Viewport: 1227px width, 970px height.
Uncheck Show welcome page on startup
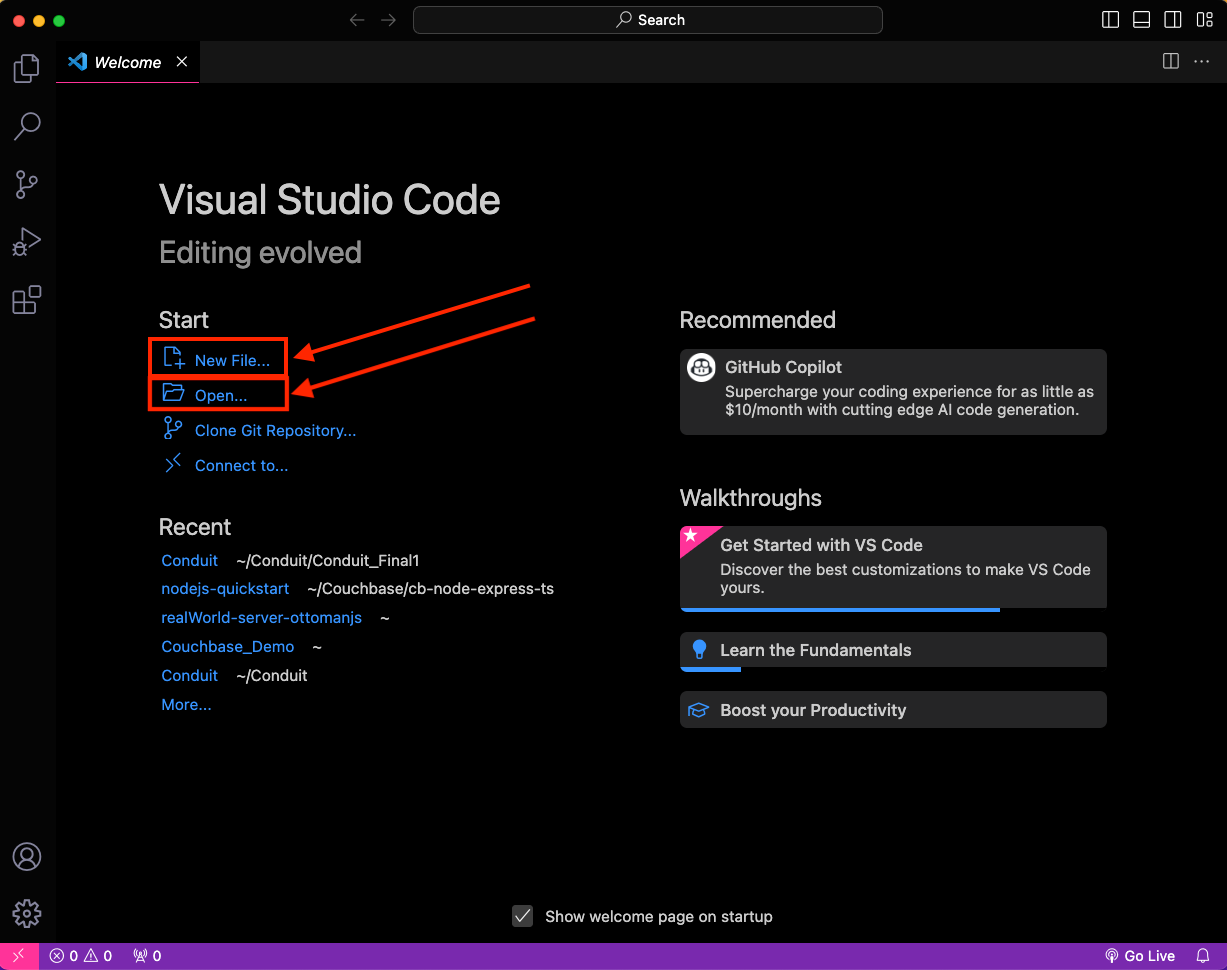coord(522,916)
